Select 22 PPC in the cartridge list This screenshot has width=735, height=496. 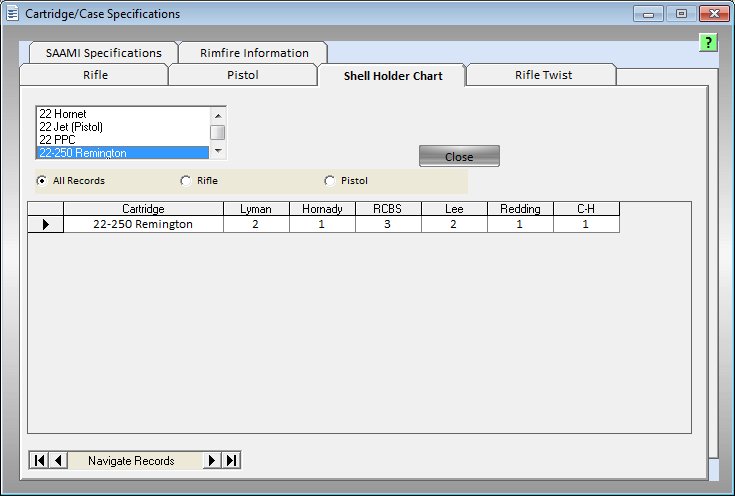pyautogui.click(x=57, y=140)
